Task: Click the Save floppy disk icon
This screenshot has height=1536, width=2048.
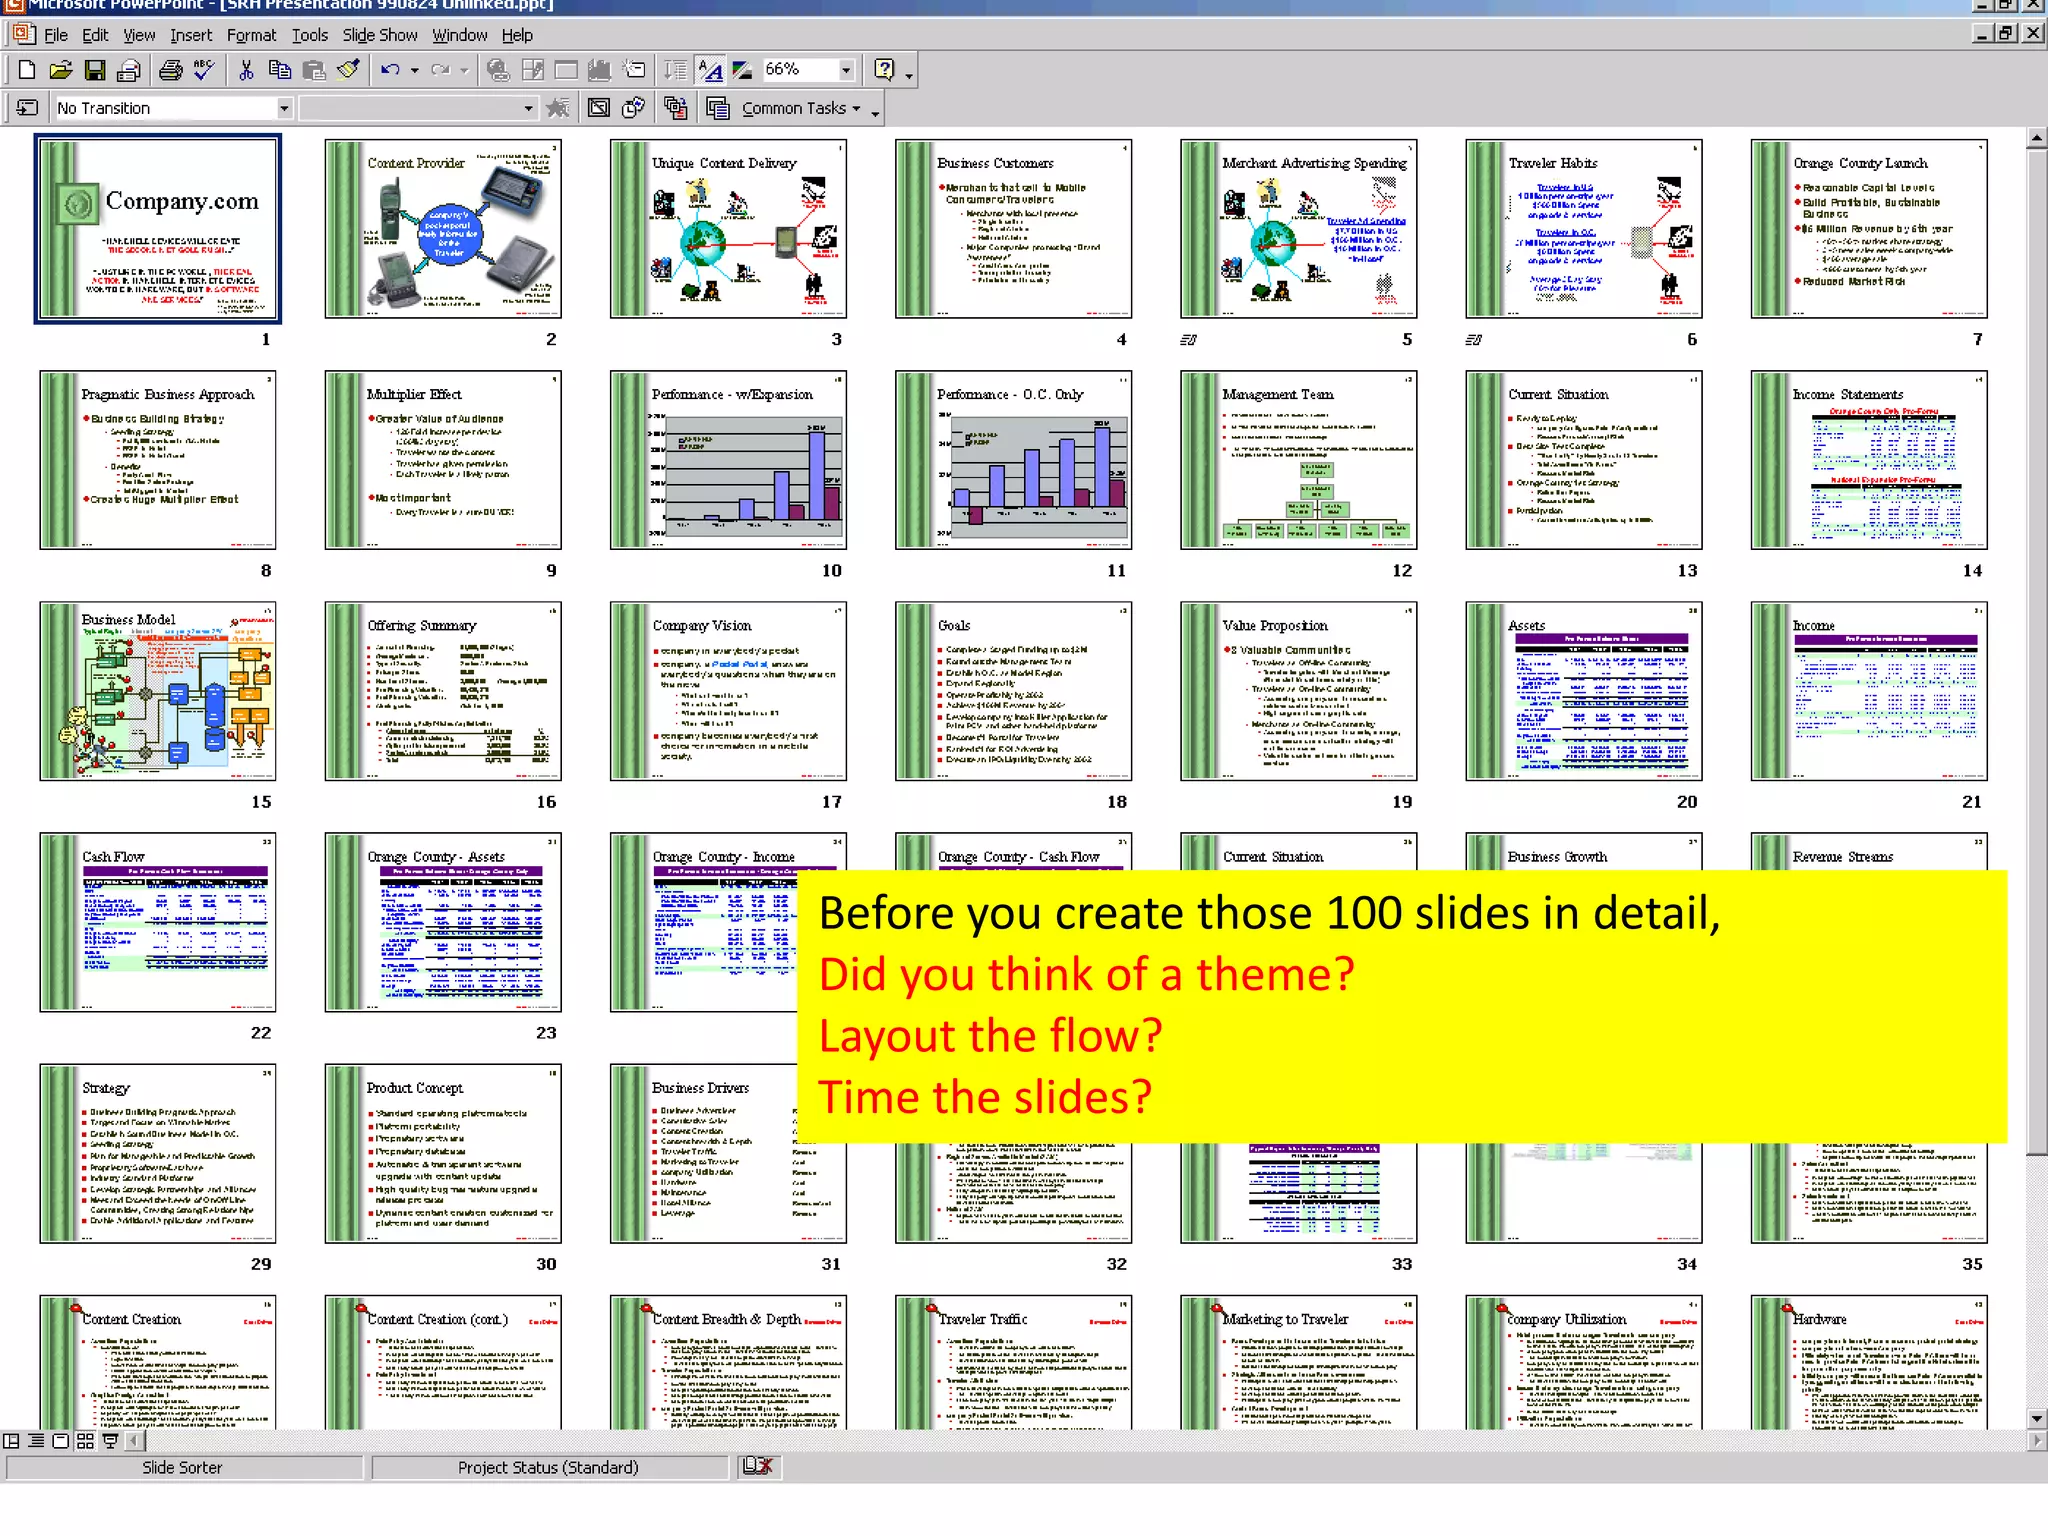Action: pos(94,70)
